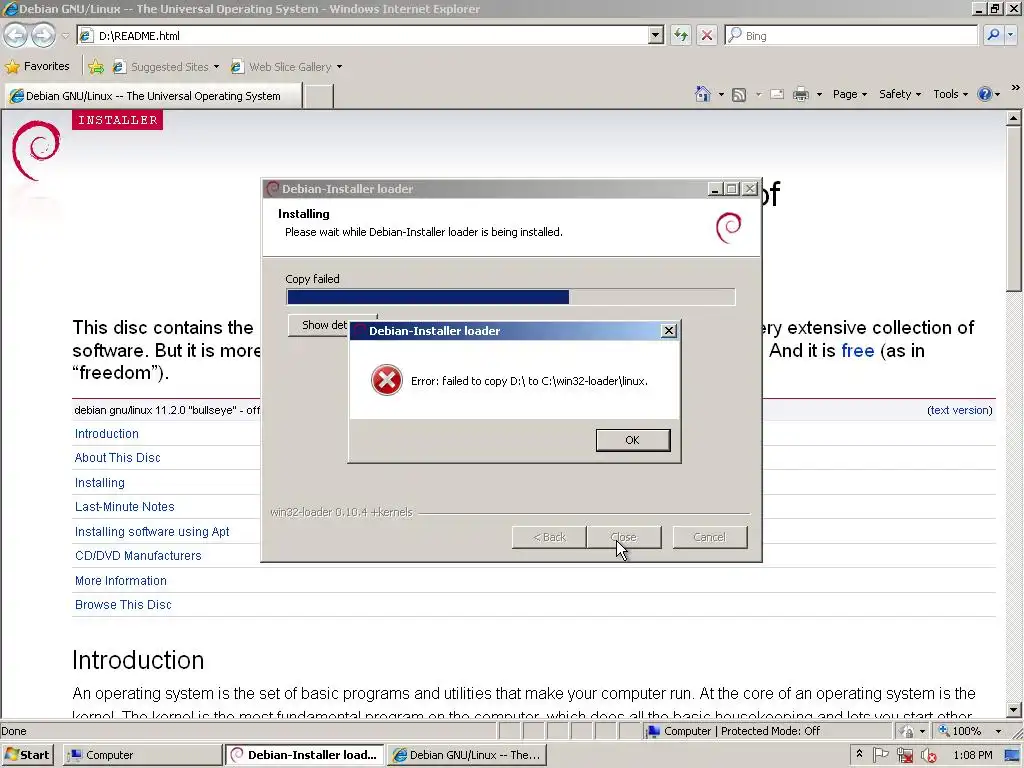Image resolution: width=1024 pixels, height=768 pixels.
Task: Open the Safety menu
Action: [900, 94]
